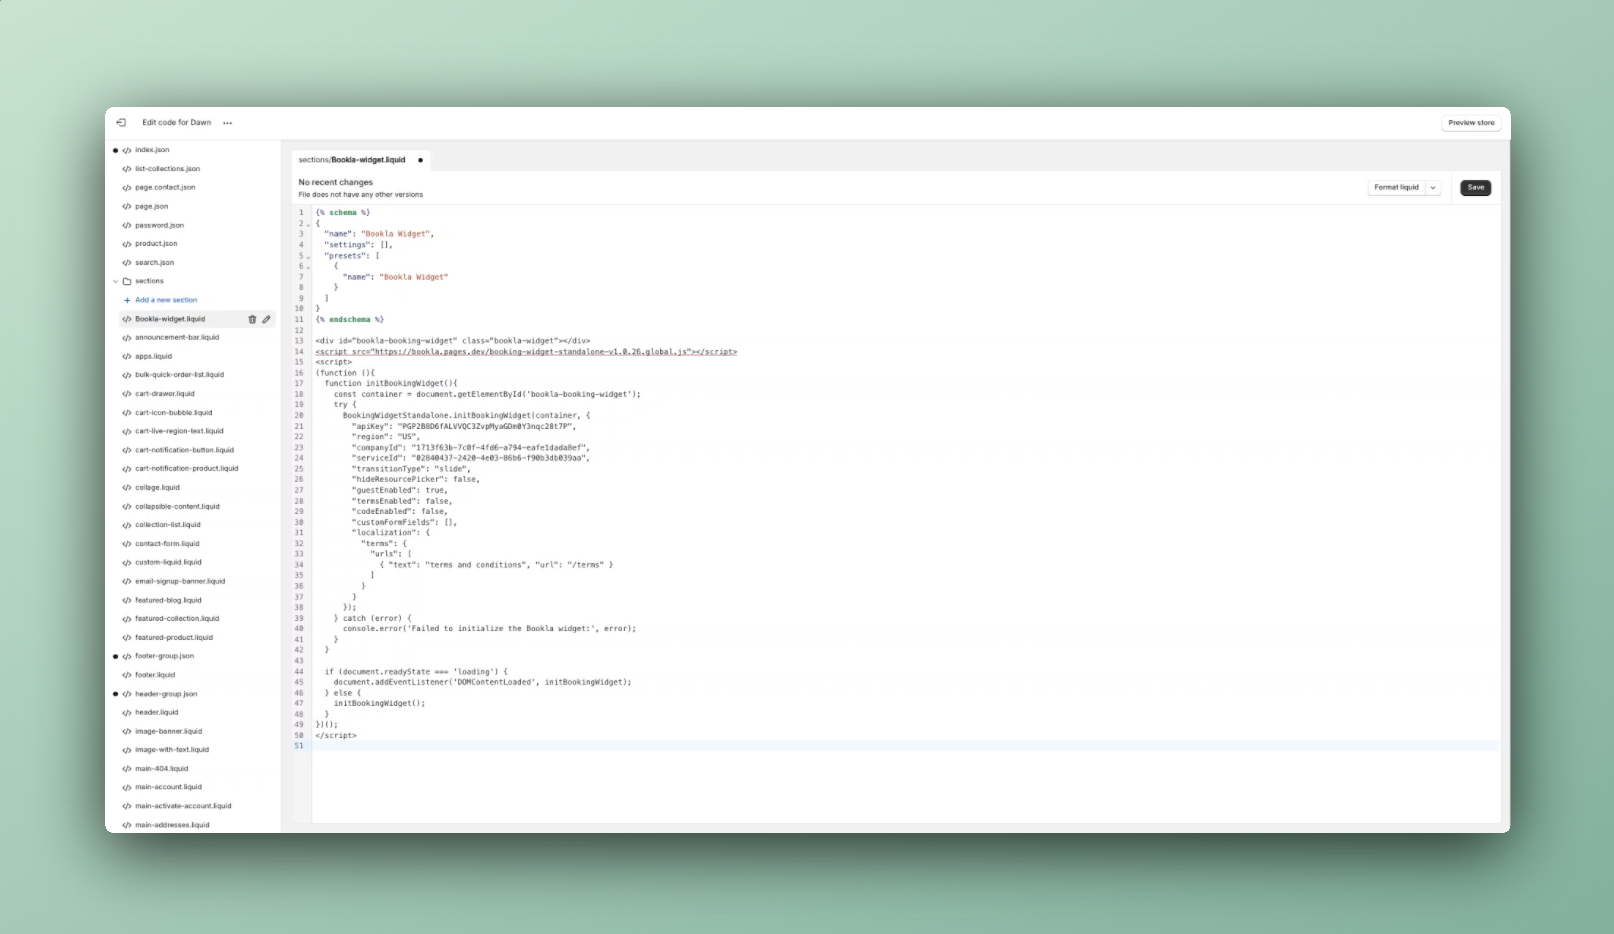Image resolution: width=1614 pixels, height=934 pixels.
Task: Click the Format liquid button
Action: click(x=1396, y=188)
